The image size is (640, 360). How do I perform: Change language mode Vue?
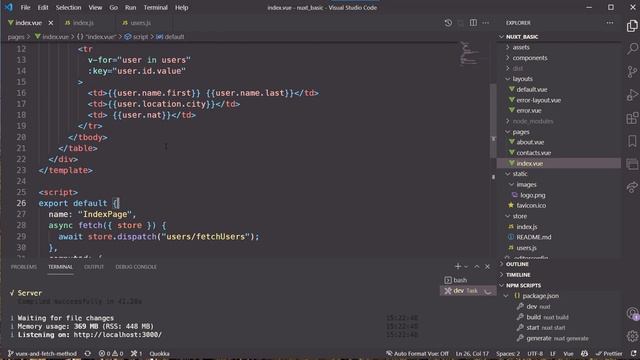(x=568, y=353)
